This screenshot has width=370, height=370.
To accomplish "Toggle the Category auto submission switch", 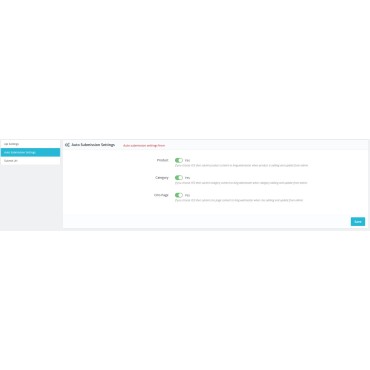I will click(179, 178).
